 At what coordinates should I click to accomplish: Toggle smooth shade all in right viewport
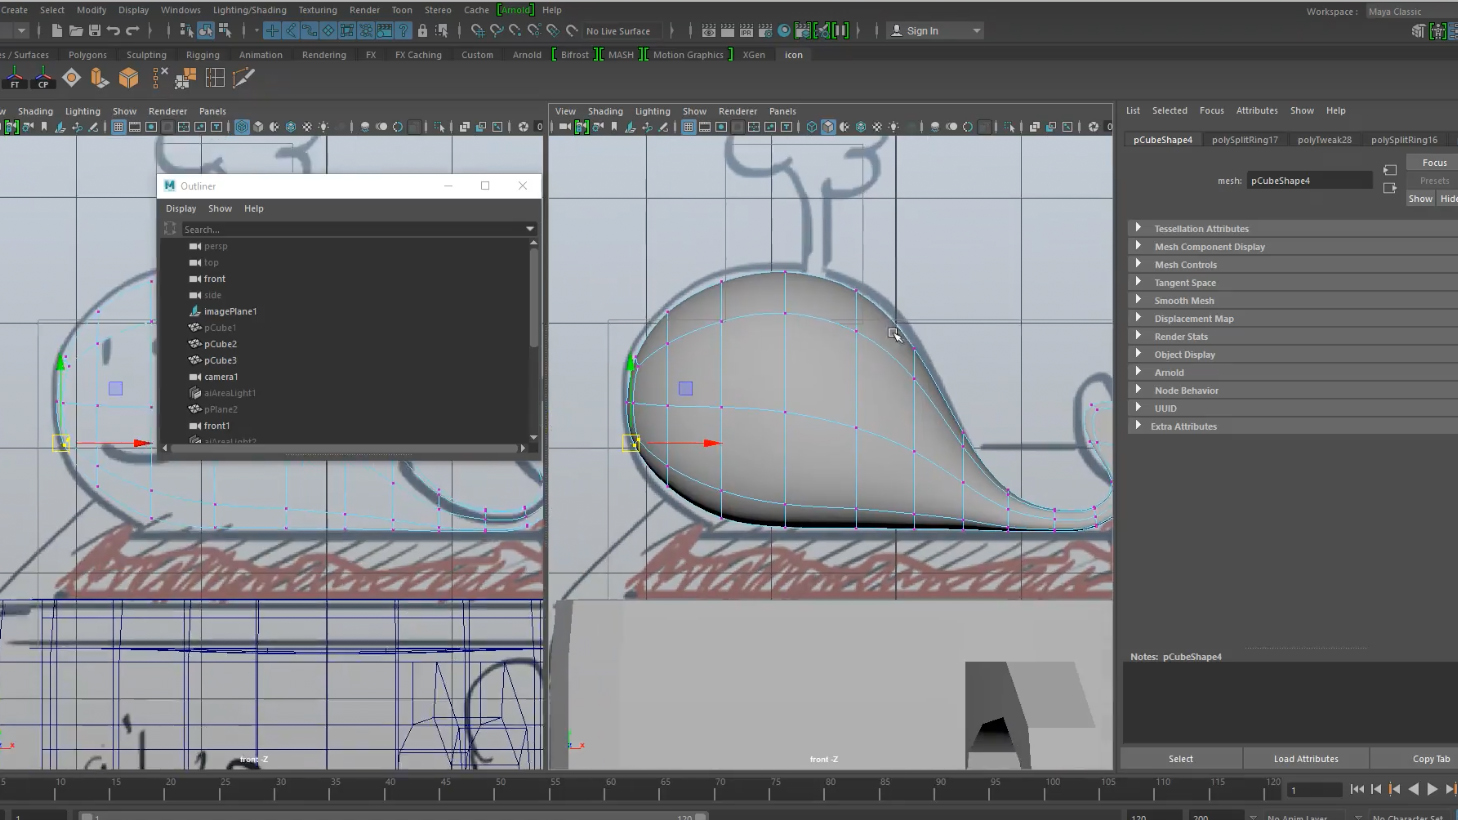coord(828,127)
